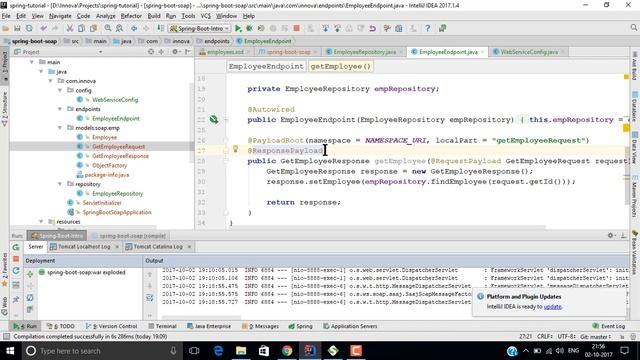The height and width of the screenshot is (360, 640).
Task: Open the VCS menu
Action: tap(205, 16)
